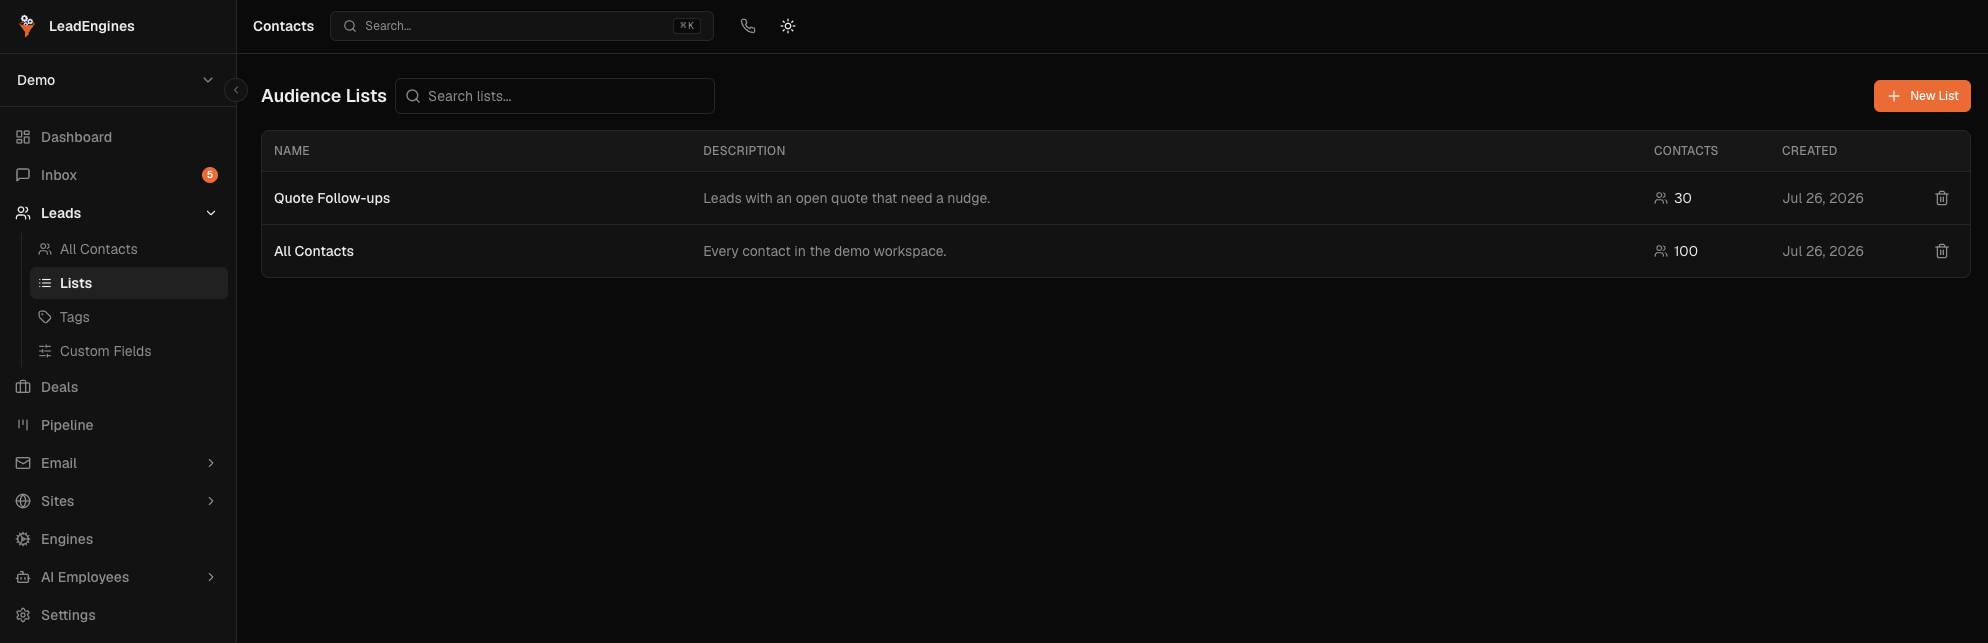Screen dimensions: 1988x643
Task: Click the Quote Follow-ups created date
Action: point(1823,198)
